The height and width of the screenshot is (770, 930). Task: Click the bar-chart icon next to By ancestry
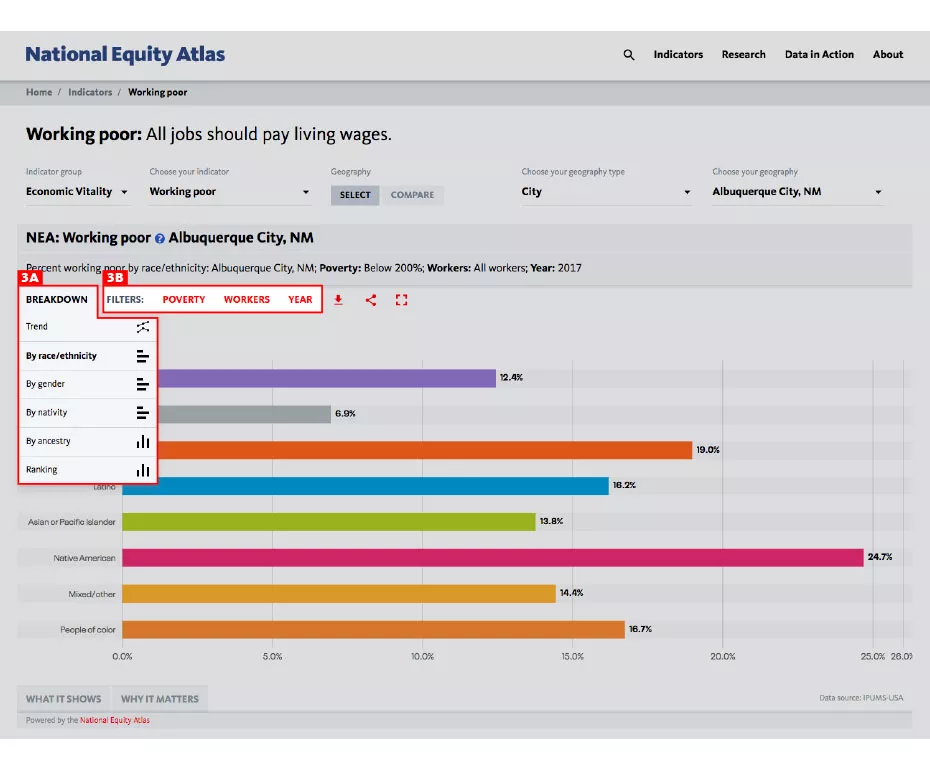142,441
